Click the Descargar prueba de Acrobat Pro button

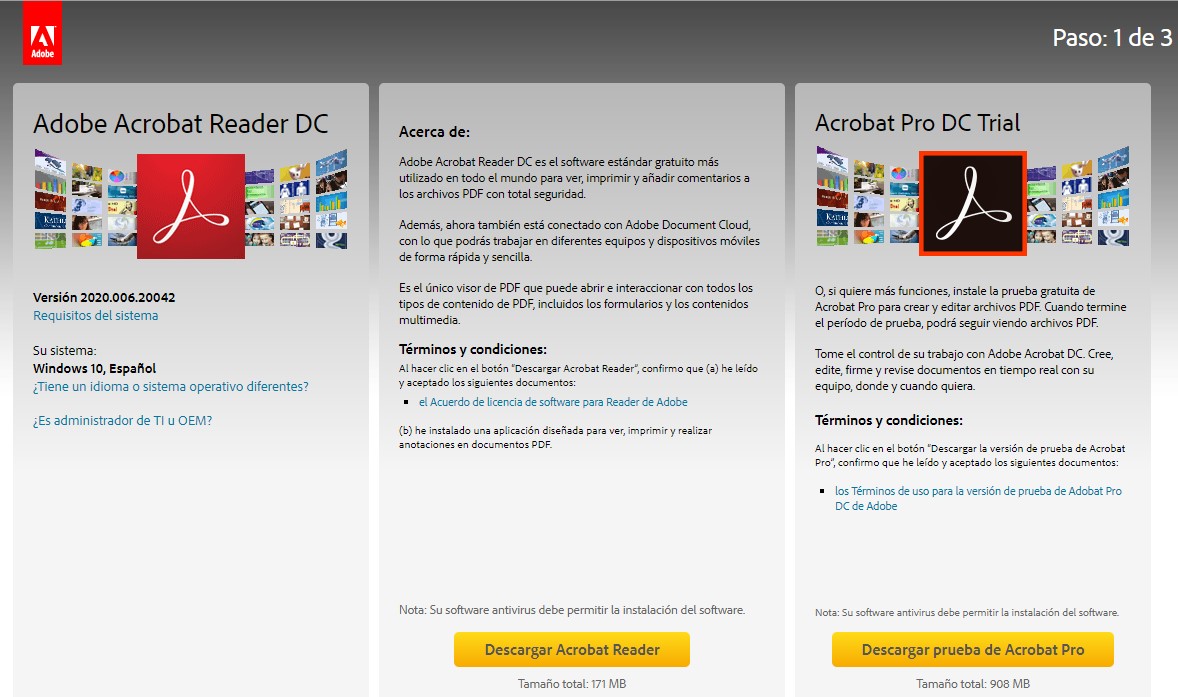972,649
